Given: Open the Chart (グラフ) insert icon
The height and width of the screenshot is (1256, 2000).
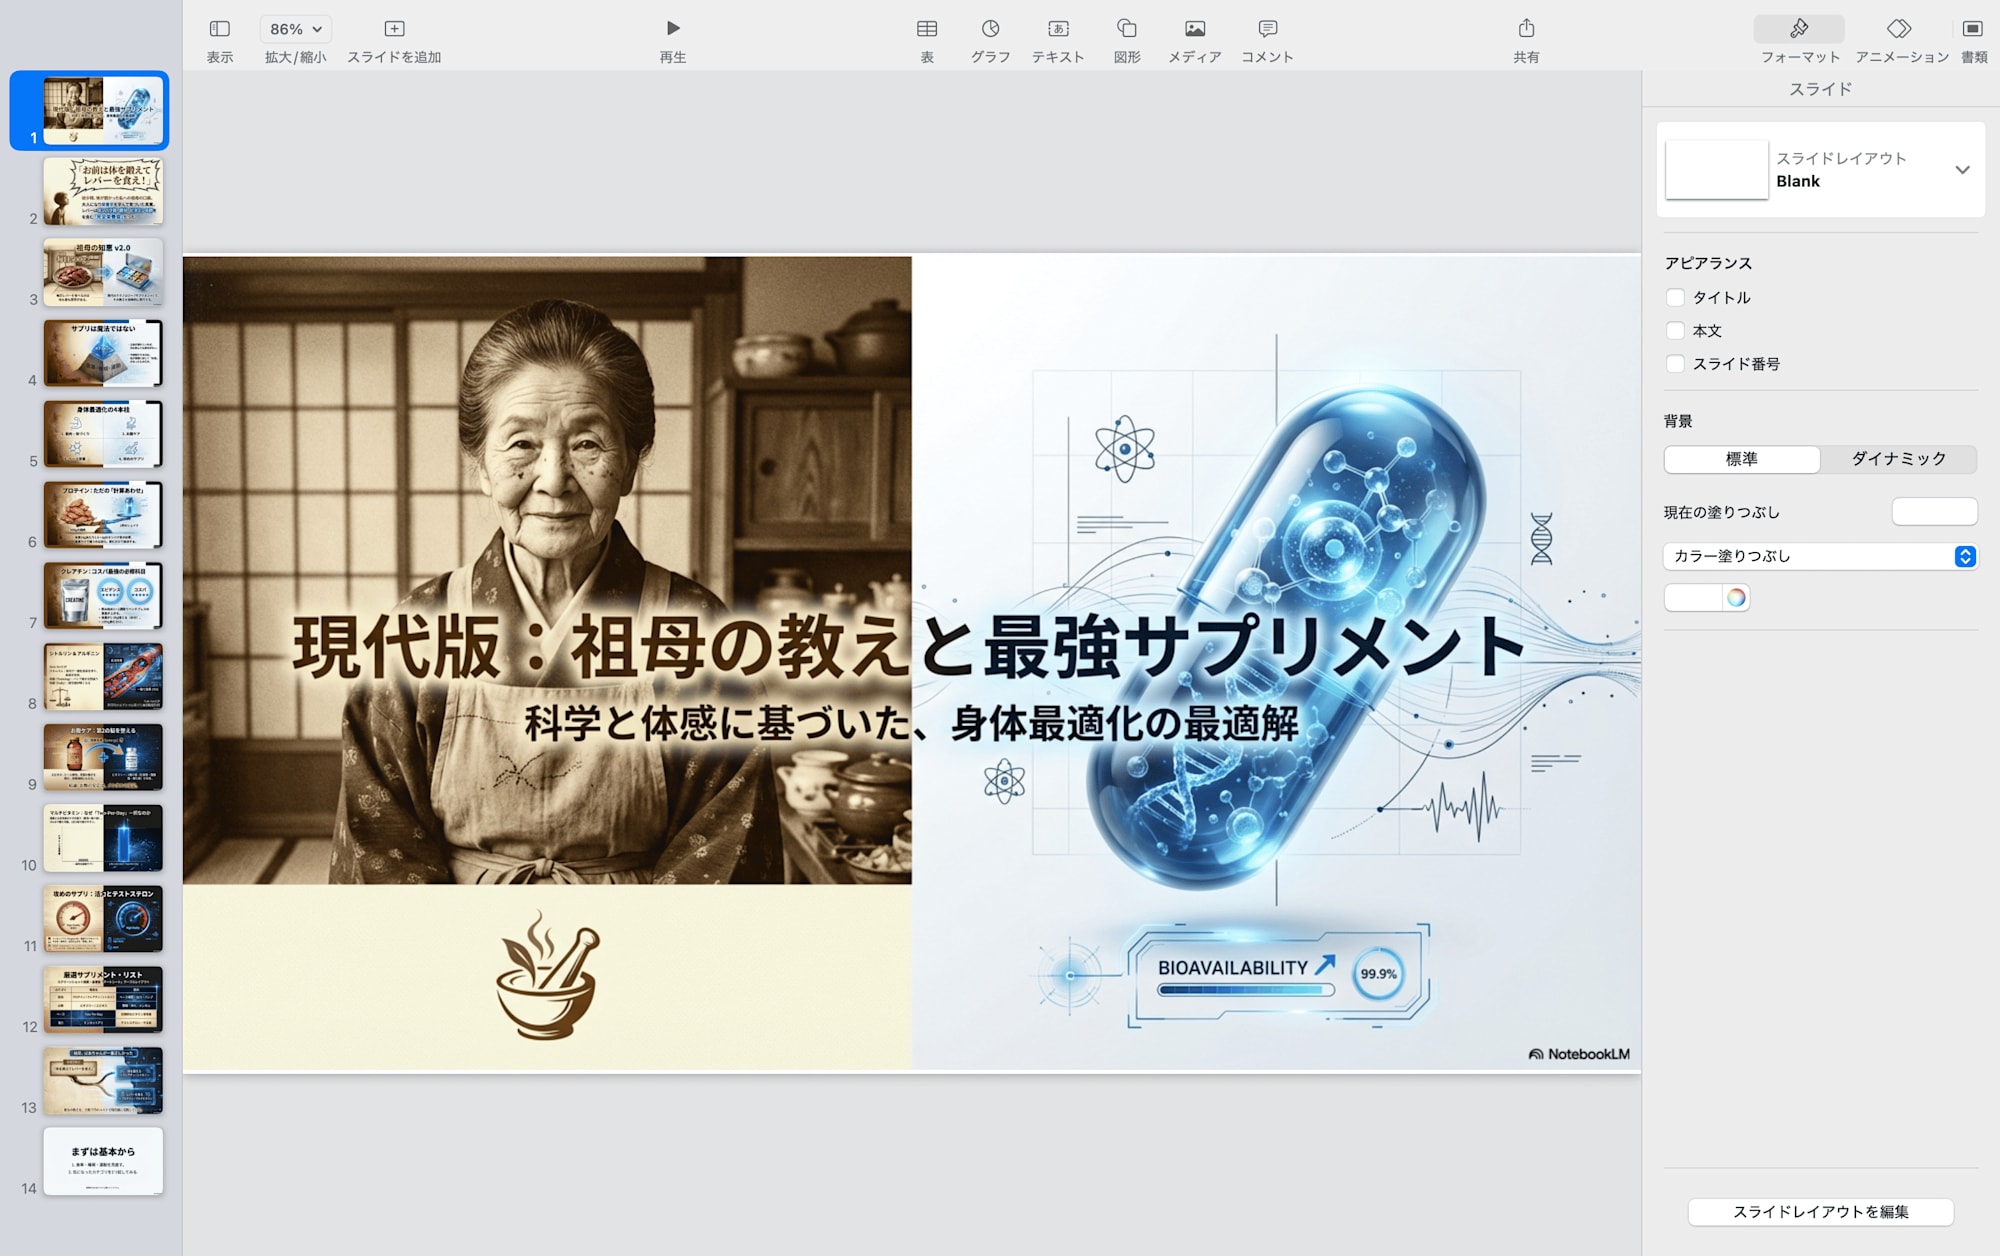Looking at the screenshot, I should 990,28.
